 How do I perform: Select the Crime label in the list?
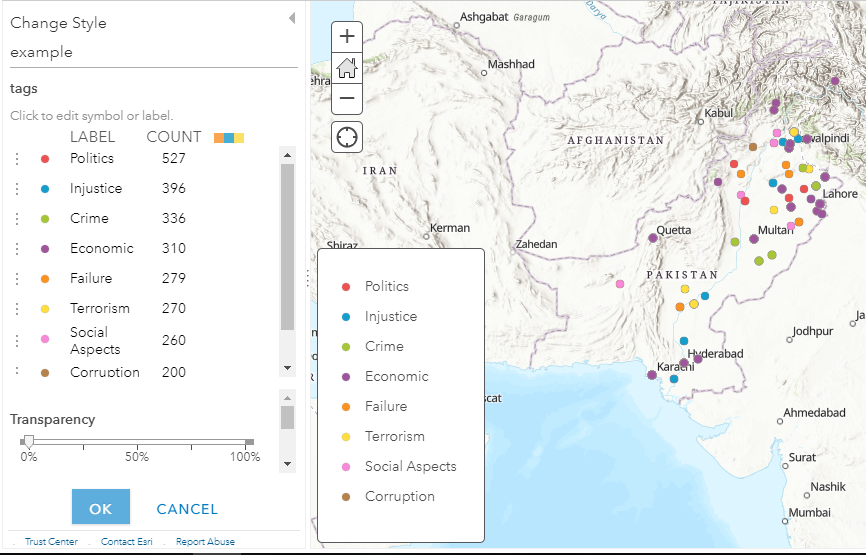click(x=89, y=218)
